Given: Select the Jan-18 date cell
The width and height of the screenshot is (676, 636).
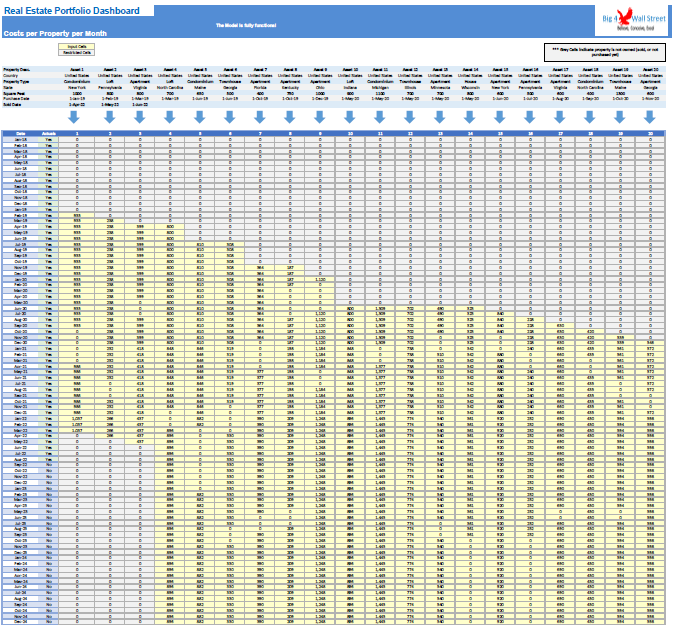Looking at the screenshot, I should pos(20,140).
